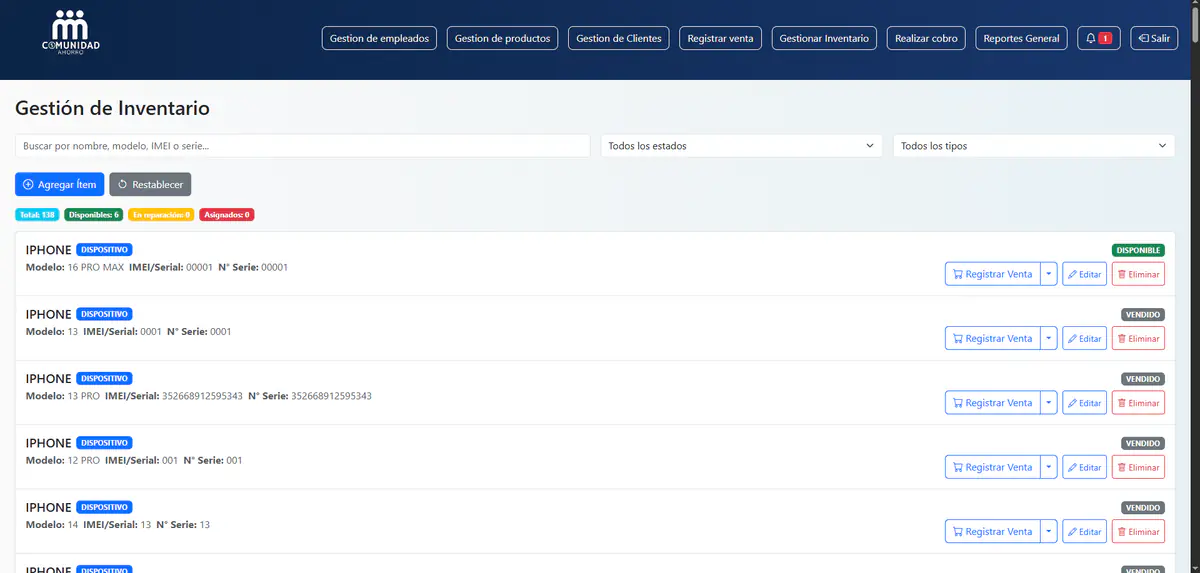Viewport: 1200px width, 573px height.
Task: Add a new item with Agregar Ítem
Action: point(59,185)
